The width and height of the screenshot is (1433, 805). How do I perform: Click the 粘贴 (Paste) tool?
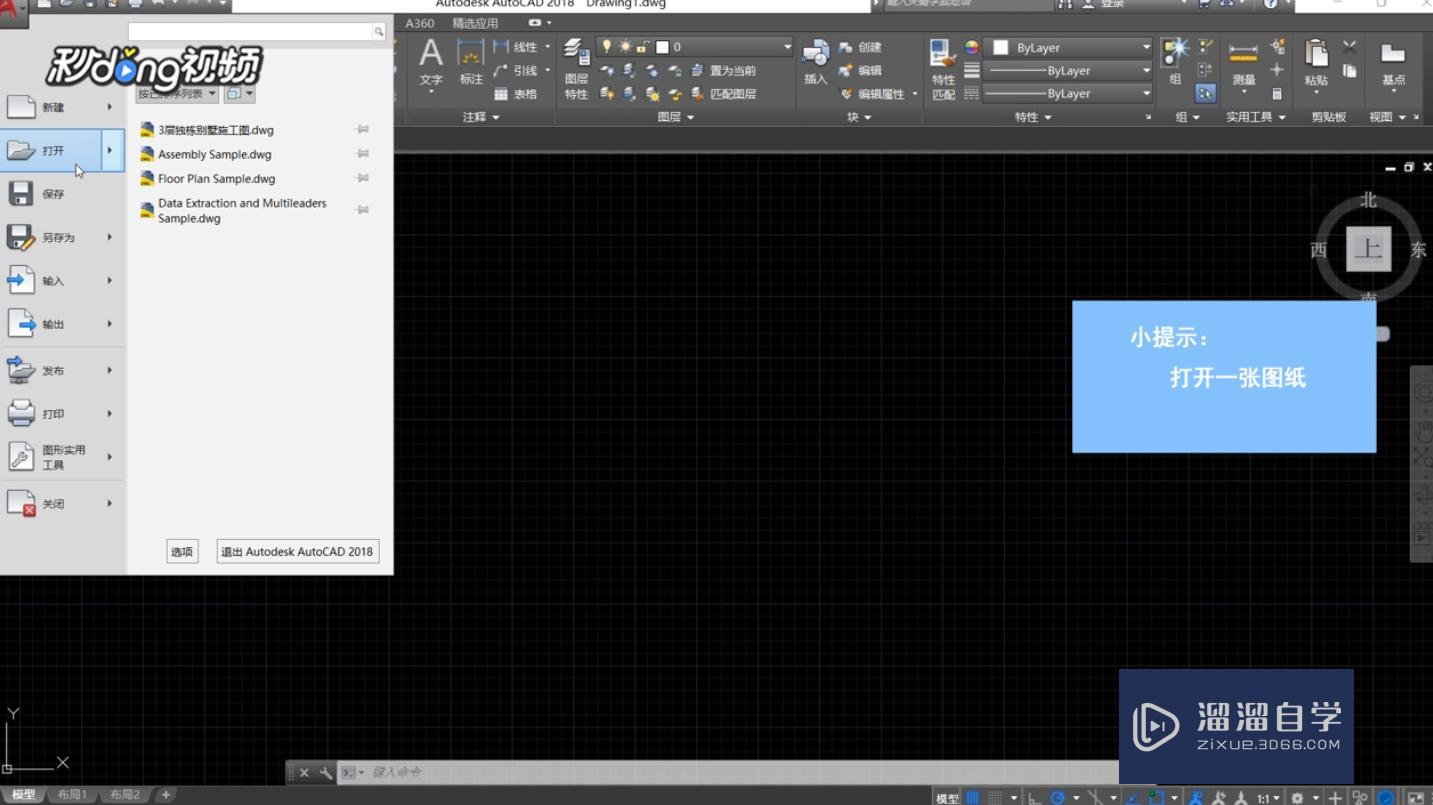(1316, 64)
